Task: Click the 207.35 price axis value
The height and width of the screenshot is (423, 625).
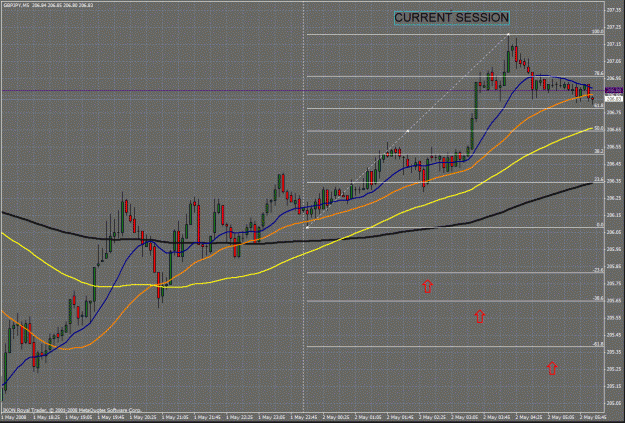Action: point(613,10)
